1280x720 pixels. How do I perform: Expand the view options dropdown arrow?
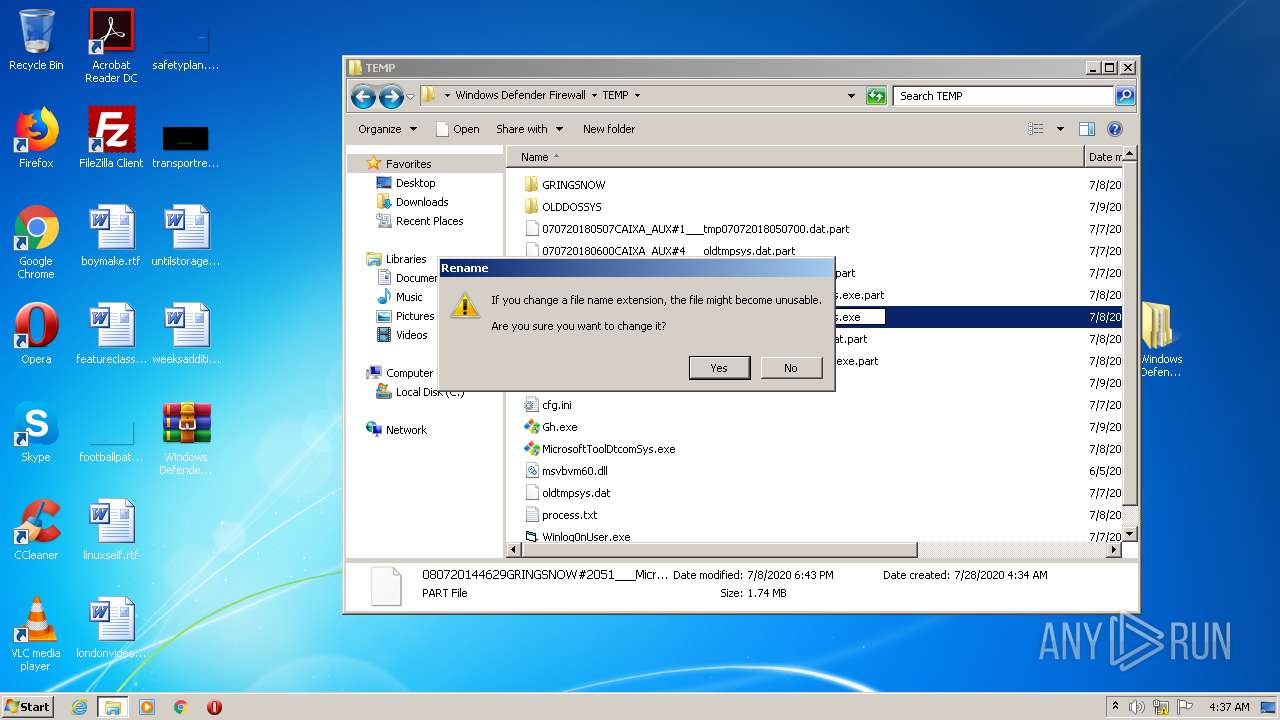(1059, 129)
